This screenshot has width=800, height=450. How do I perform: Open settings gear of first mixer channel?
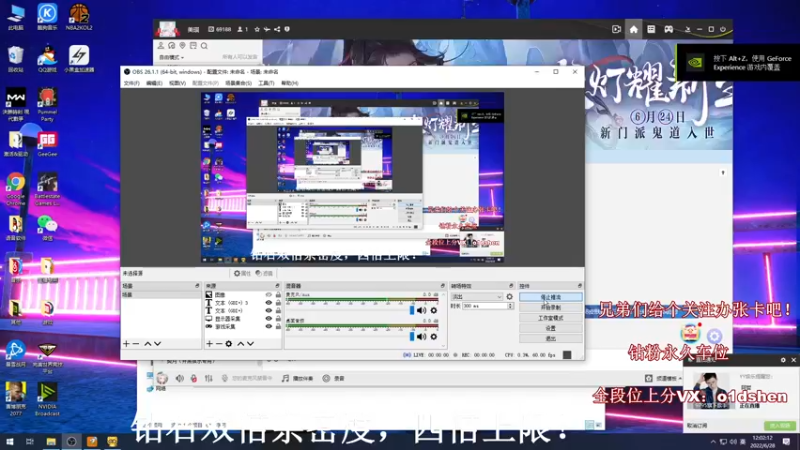pos(434,310)
